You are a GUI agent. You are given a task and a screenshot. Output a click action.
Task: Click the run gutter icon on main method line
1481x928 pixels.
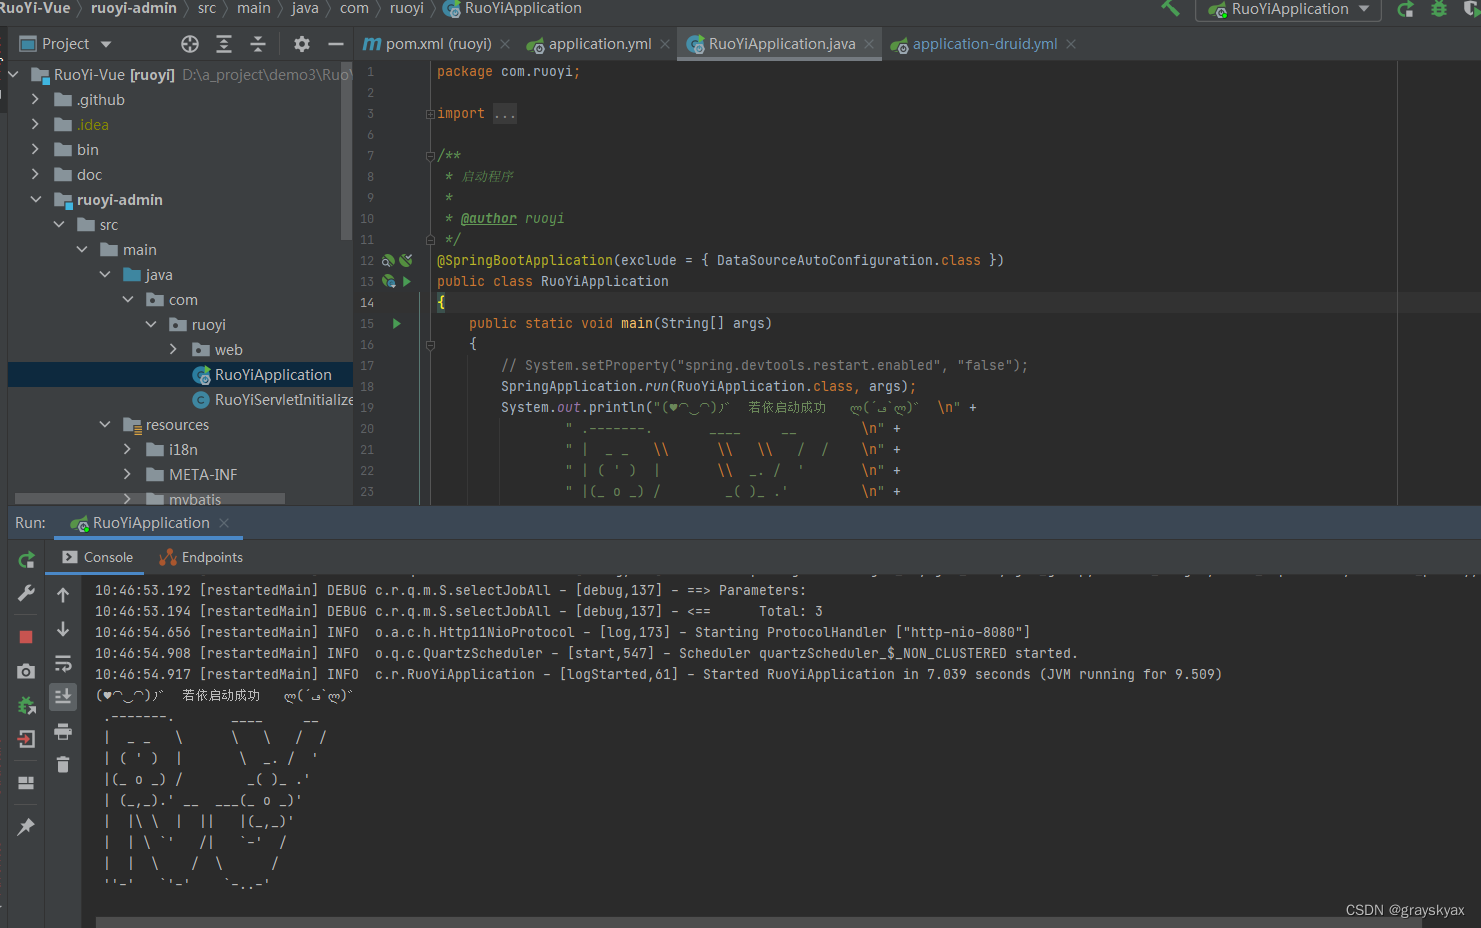click(x=397, y=324)
